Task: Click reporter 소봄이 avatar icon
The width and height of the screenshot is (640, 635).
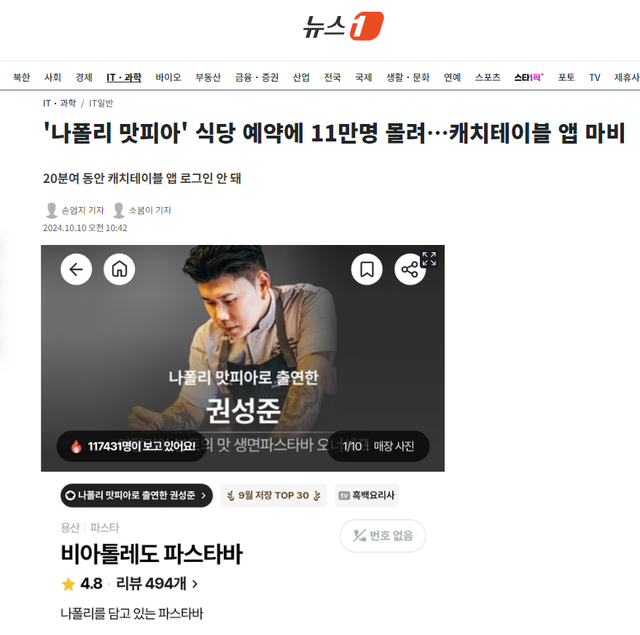Action: click(119, 210)
